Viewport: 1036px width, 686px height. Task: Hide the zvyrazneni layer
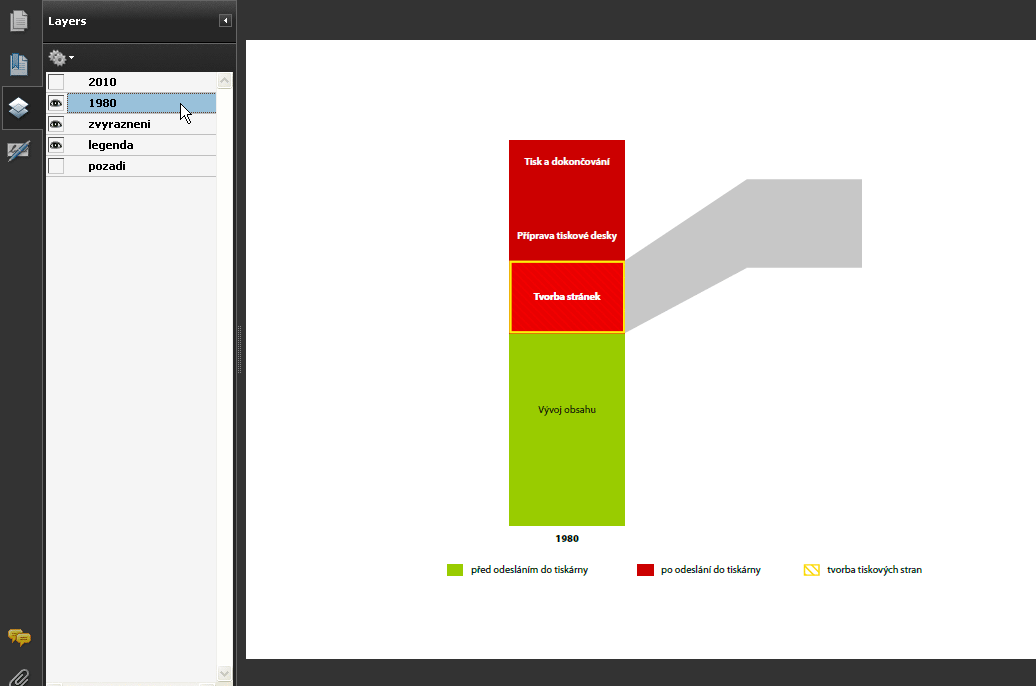pyautogui.click(x=56, y=124)
